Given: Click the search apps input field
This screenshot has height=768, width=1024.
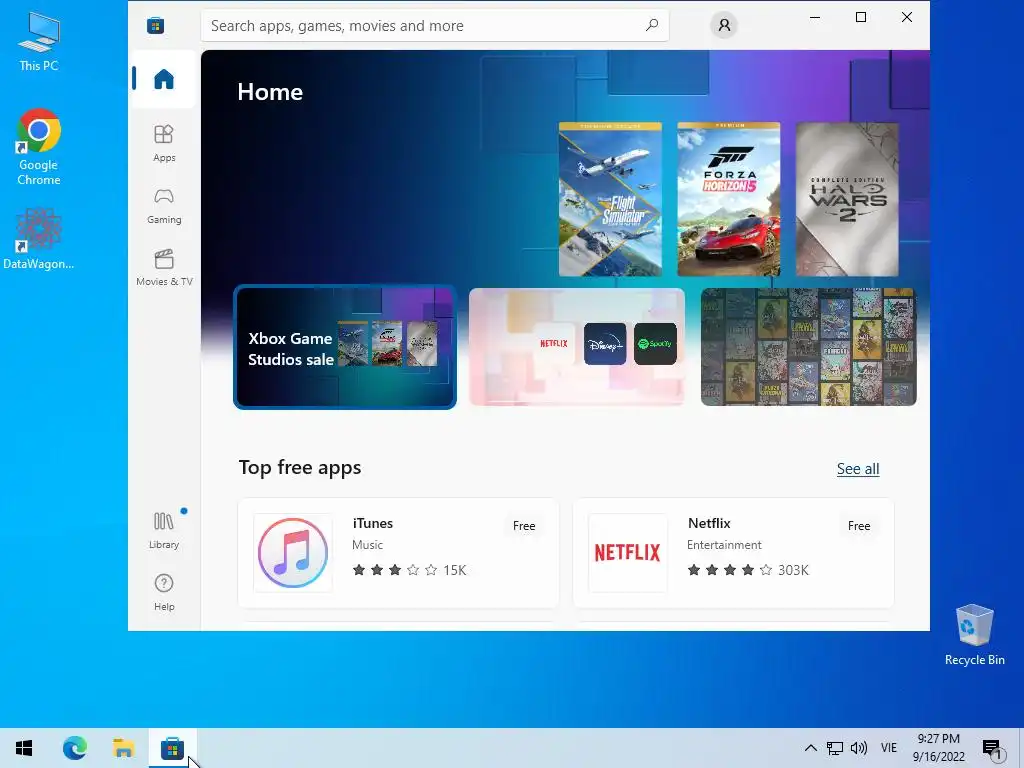Looking at the screenshot, I should coord(434,25).
